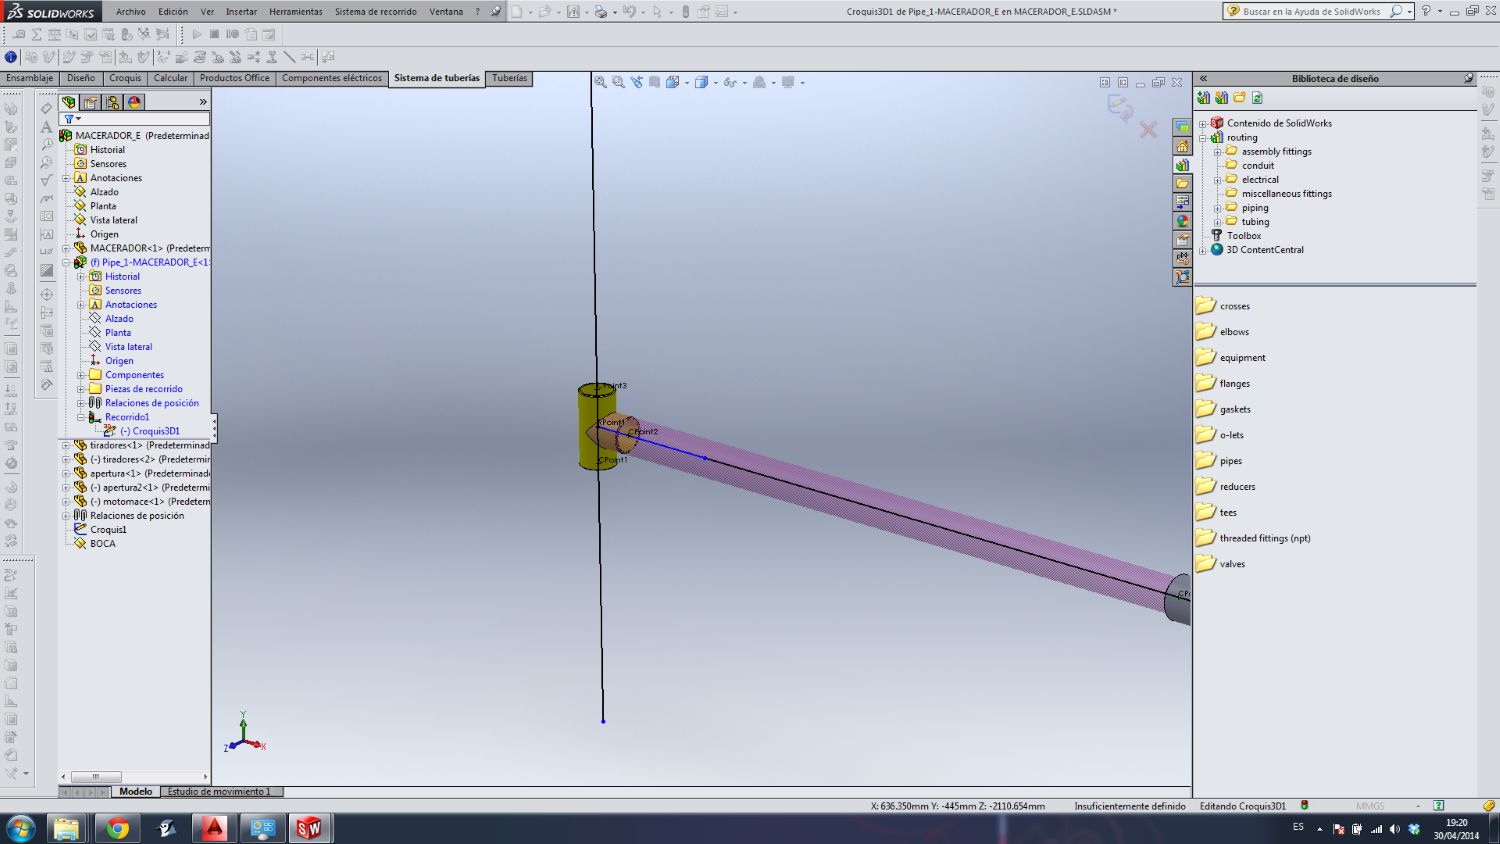Screen dimensions: 1500x844
Task: Collapse the Biblioteca de diseño panel with chevrons
Action: (x=1203, y=78)
